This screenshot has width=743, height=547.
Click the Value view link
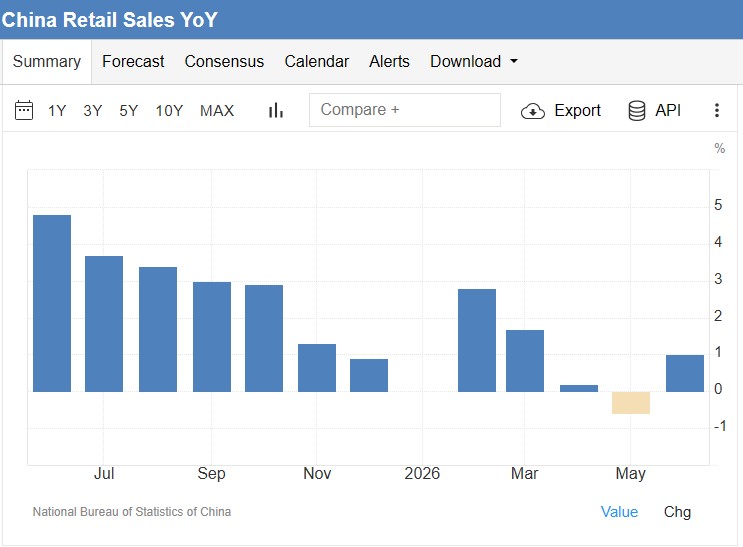(x=619, y=512)
